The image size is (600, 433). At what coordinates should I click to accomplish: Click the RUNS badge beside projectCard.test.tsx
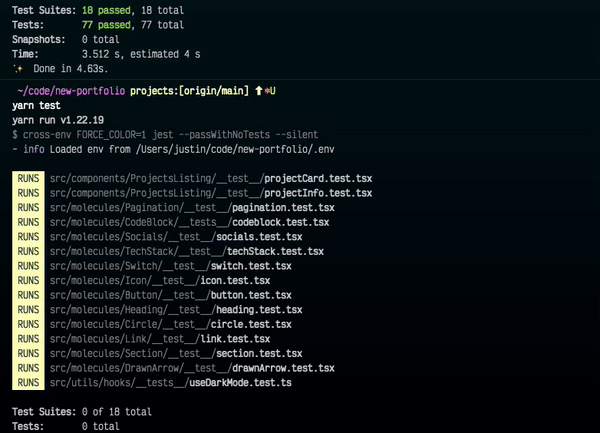(x=28, y=178)
